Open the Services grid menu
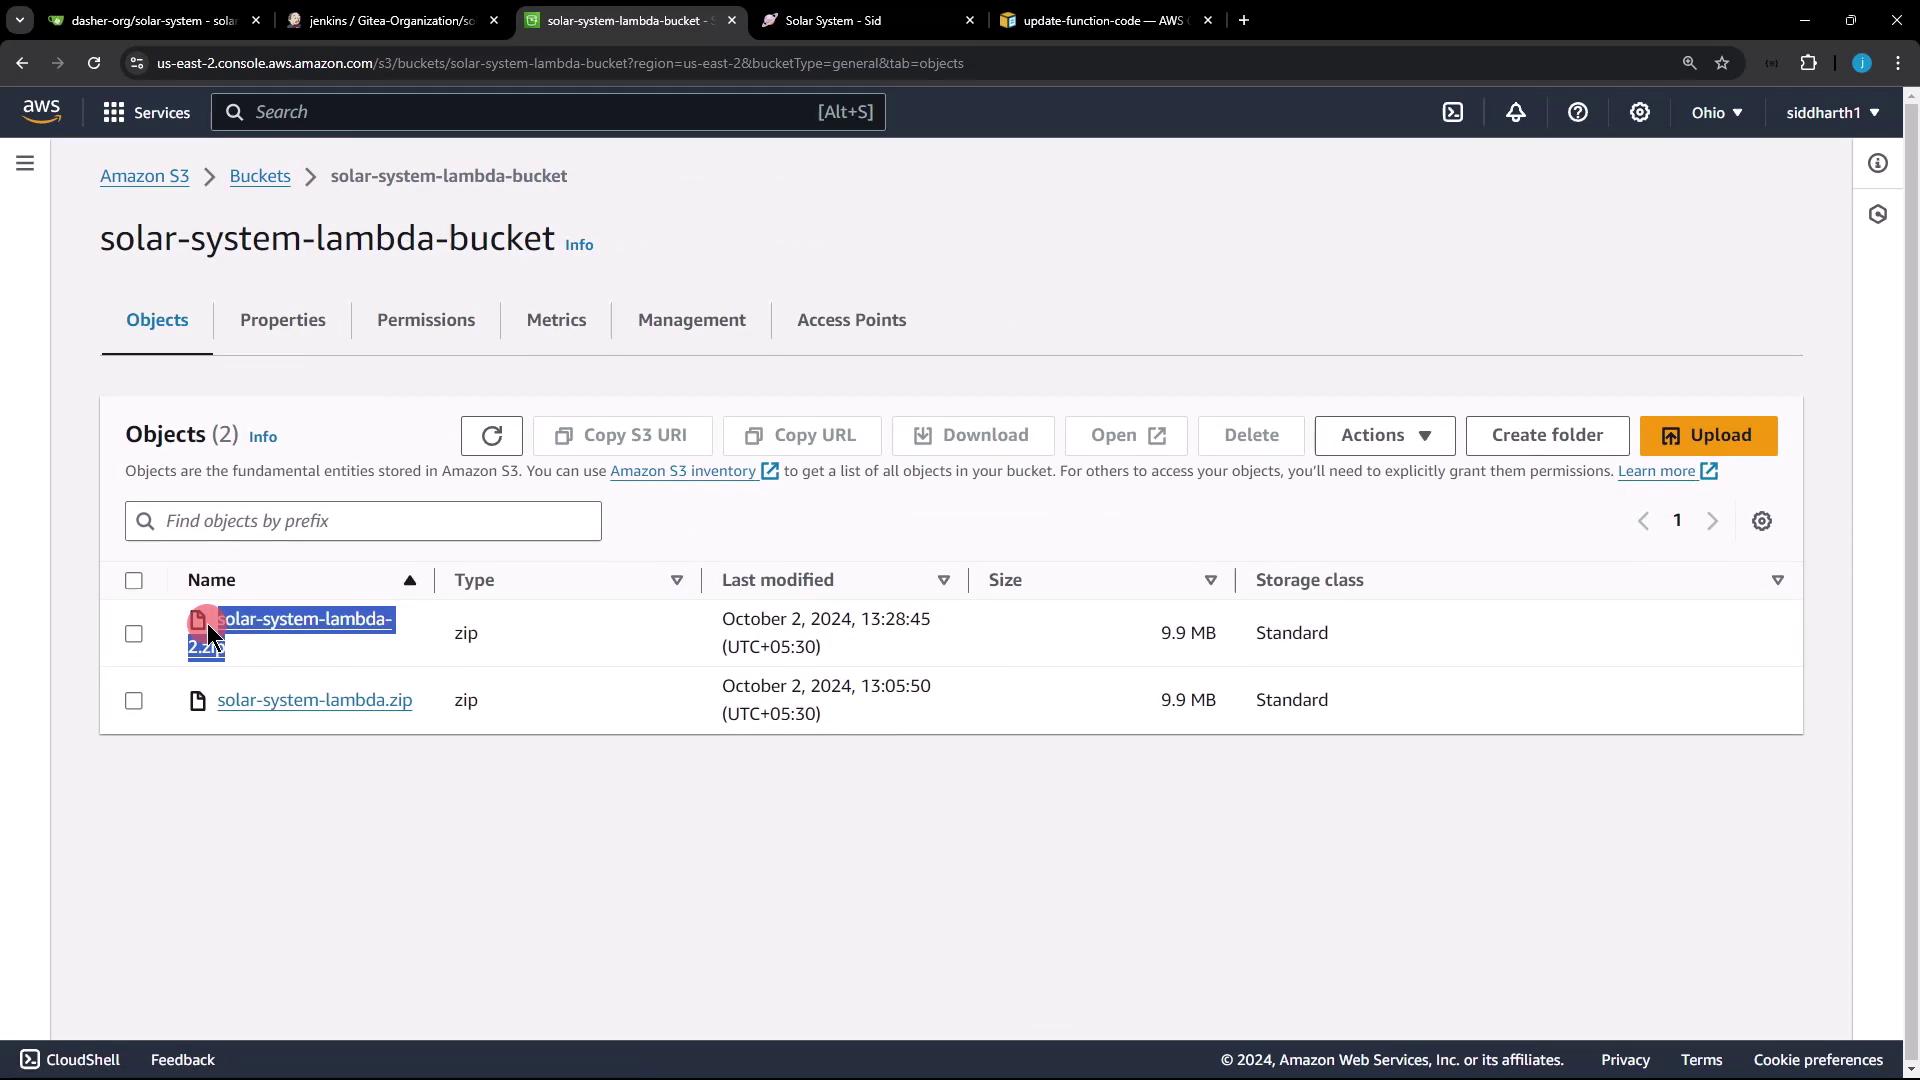The image size is (1920, 1080). 146,112
